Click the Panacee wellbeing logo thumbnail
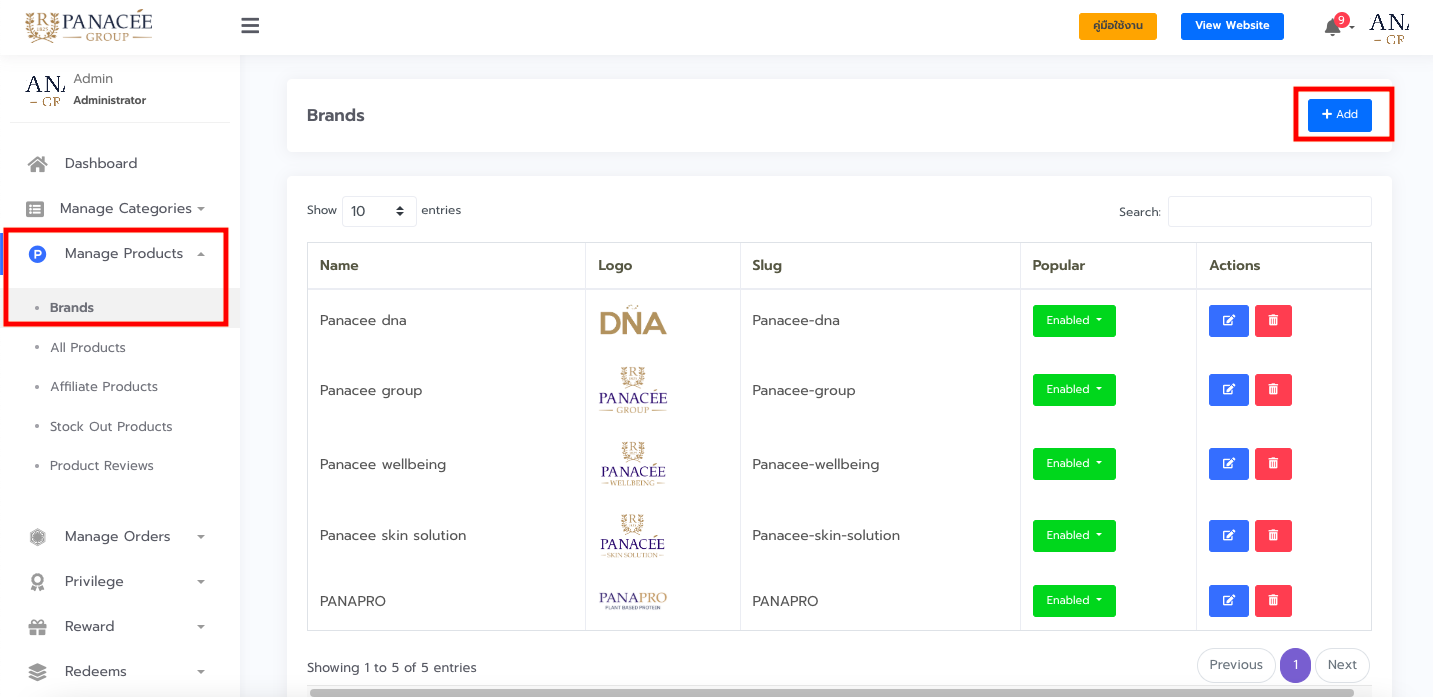This screenshot has width=1433, height=697. (x=633, y=464)
